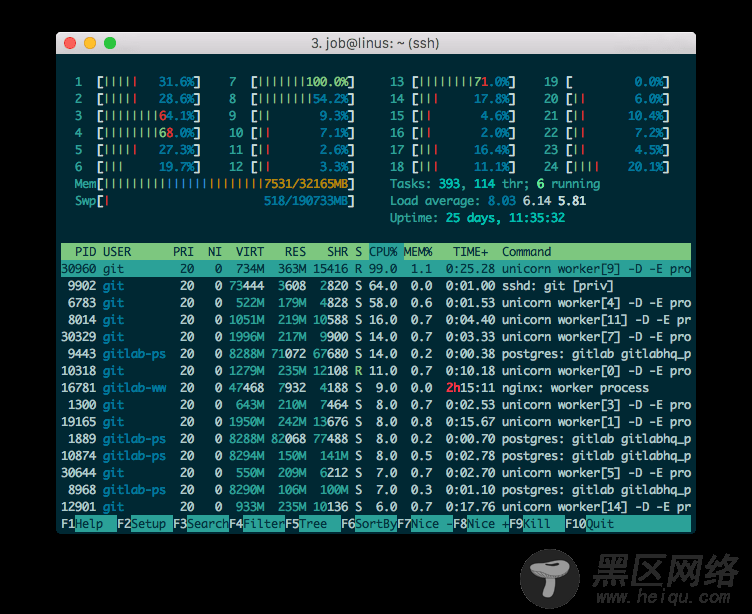Click the S state column header
Viewport: 752px width, 614px height.
[359, 252]
